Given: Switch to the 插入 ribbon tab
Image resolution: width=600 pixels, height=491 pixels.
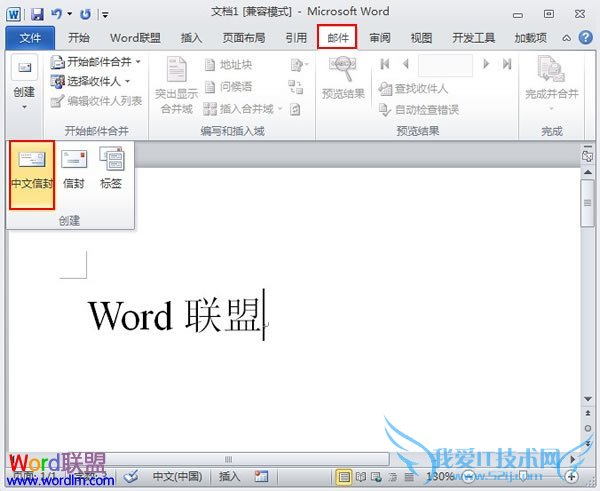Looking at the screenshot, I should (x=191, y=38).
